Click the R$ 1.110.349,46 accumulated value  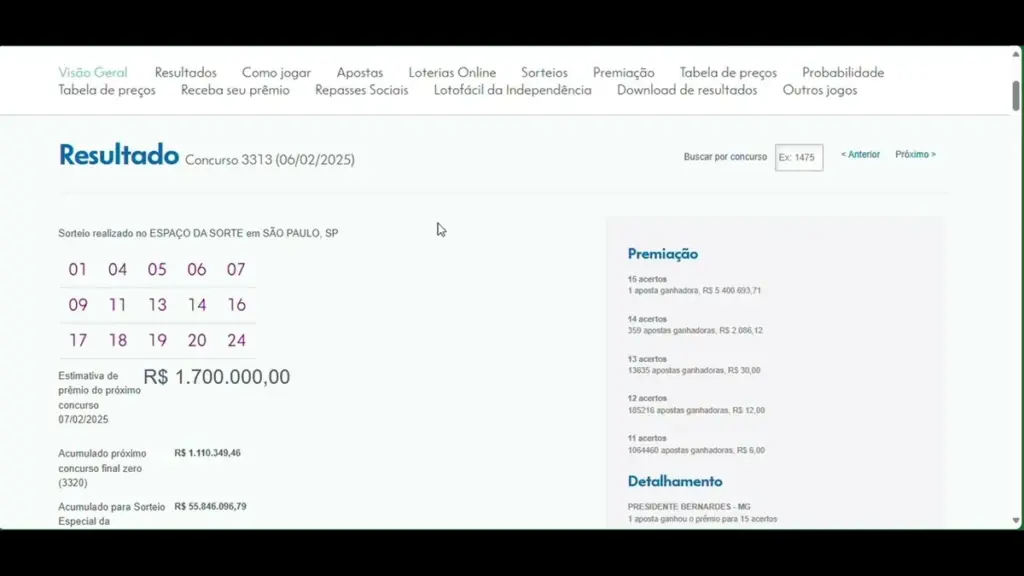click(207, 453)
